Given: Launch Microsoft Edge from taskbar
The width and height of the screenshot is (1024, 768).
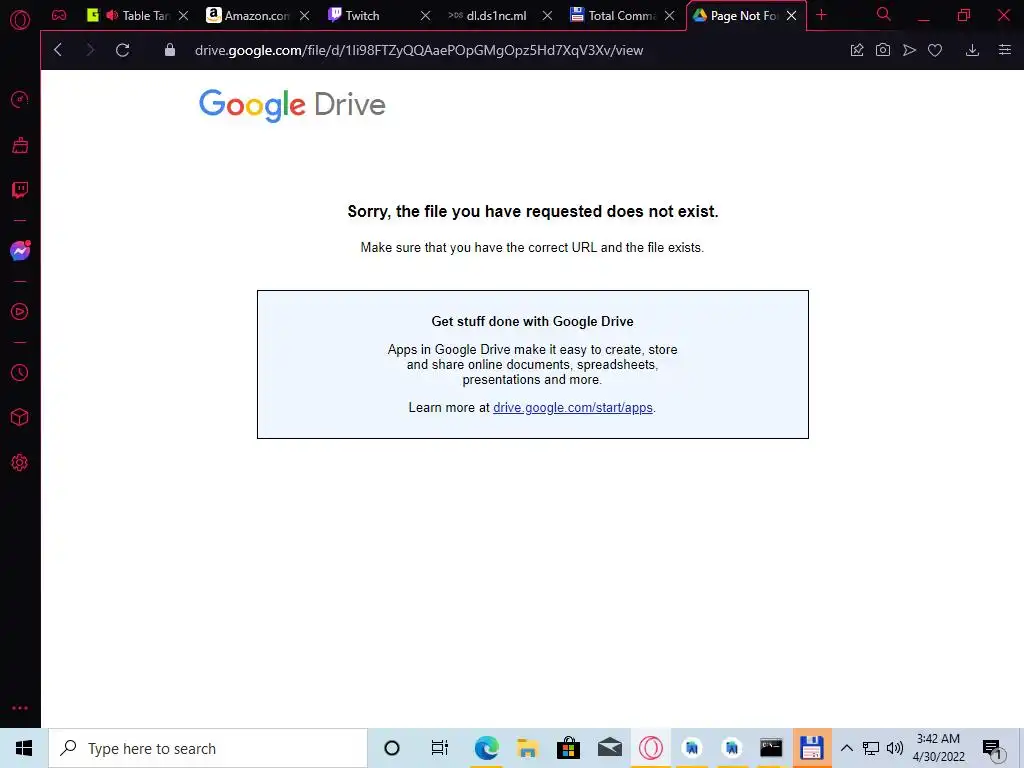Looking at the screenshot, I should point(487,748).
